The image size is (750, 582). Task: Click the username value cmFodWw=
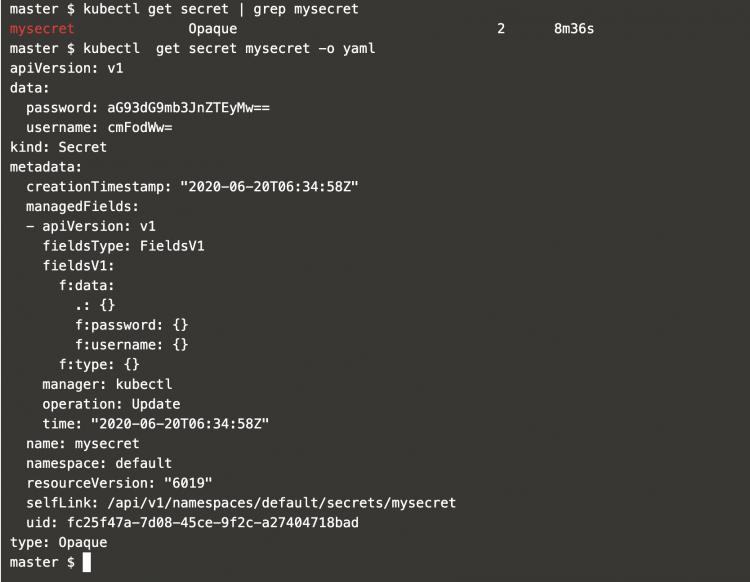(x=141, y=127)
